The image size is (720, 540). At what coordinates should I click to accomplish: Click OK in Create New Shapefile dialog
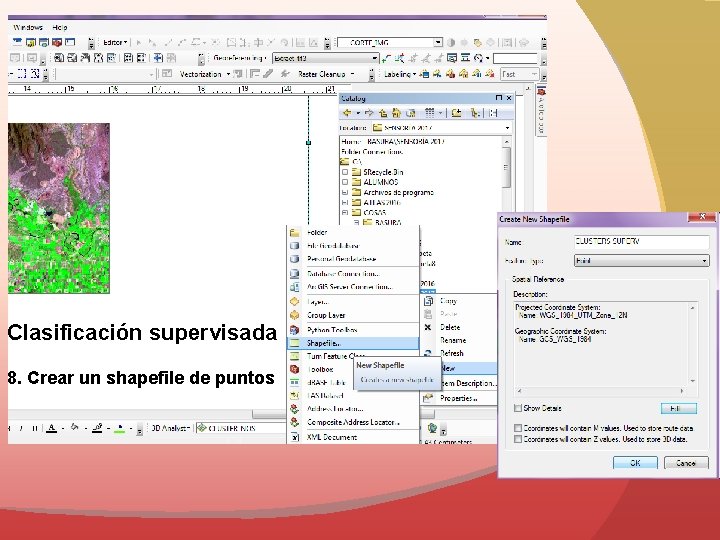coord(635,463)
